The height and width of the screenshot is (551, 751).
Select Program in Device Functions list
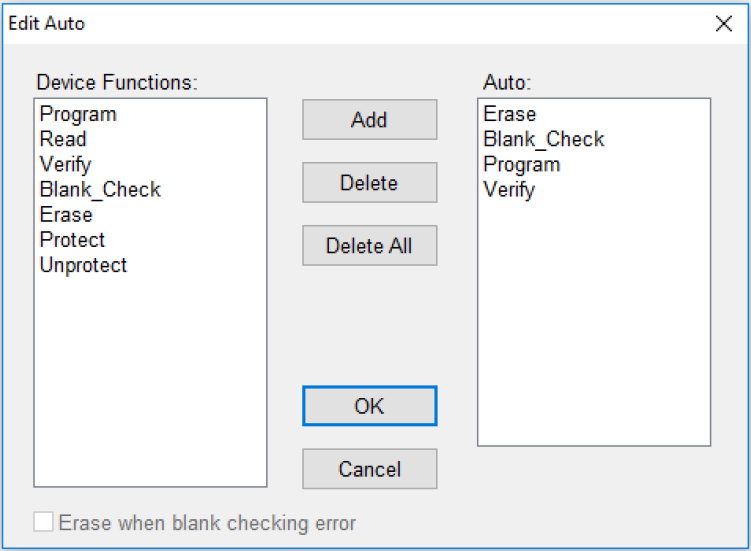(x=78, y=114)
